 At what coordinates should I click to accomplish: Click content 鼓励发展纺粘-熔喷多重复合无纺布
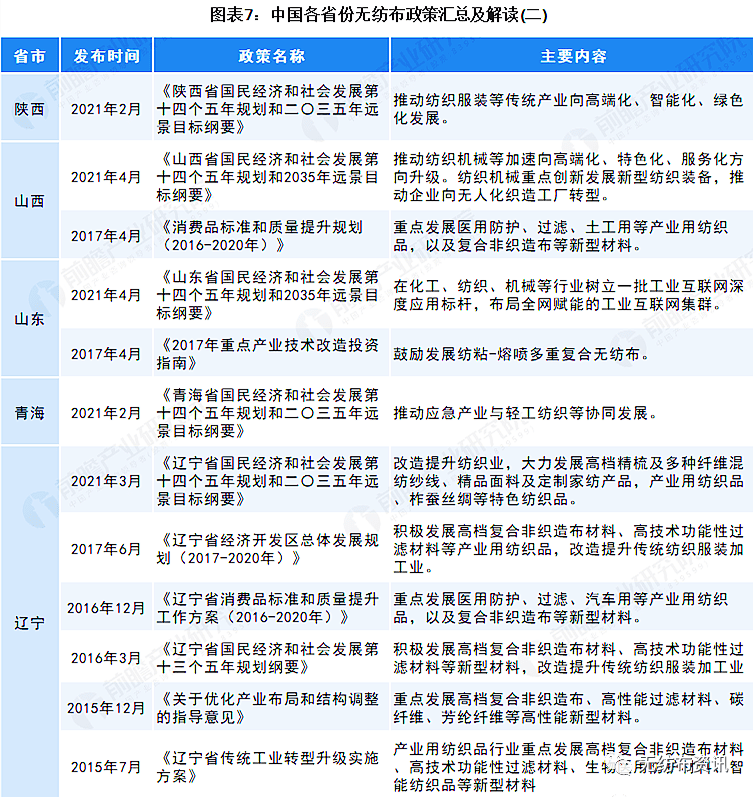(x=521, y=354)
